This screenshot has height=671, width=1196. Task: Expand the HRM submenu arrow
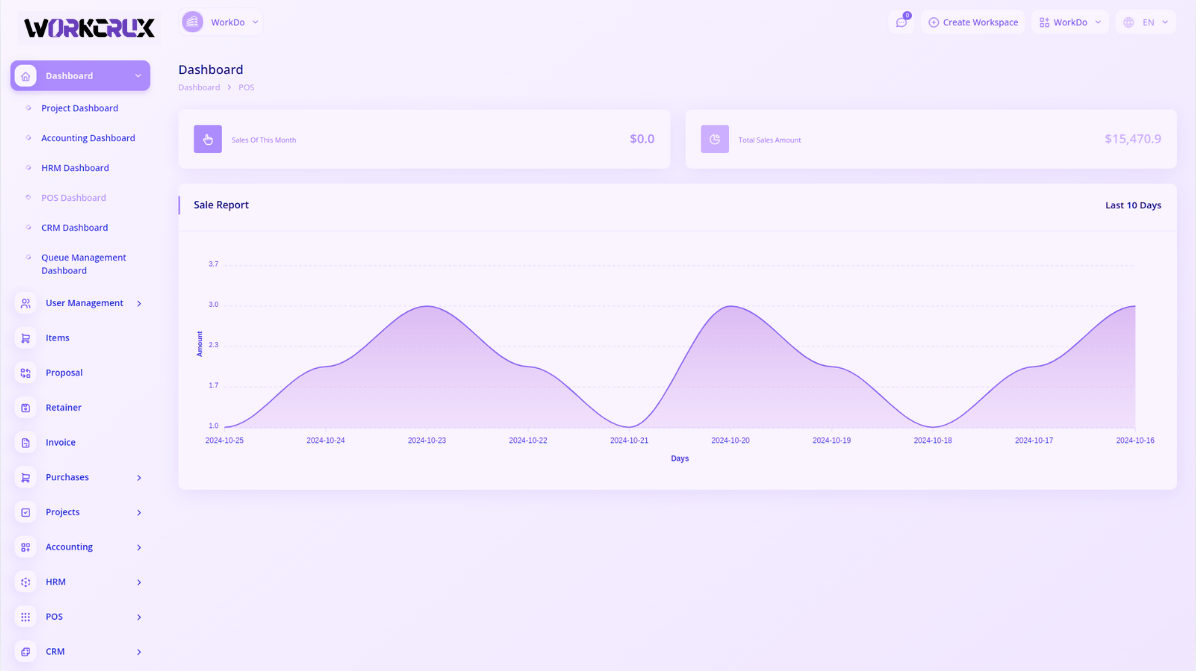pos(139,583)
